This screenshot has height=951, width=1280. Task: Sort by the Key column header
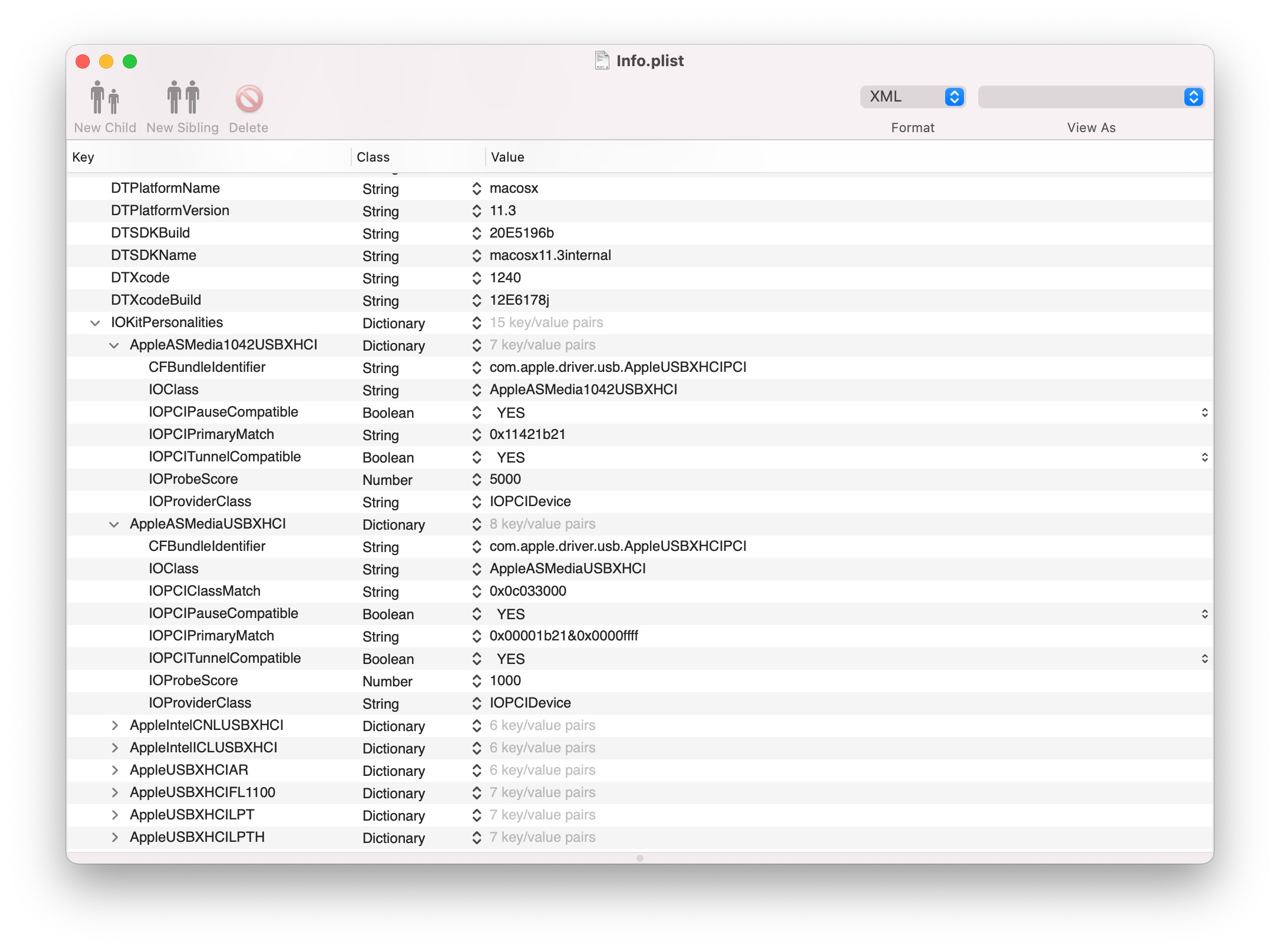click(209, 157)
